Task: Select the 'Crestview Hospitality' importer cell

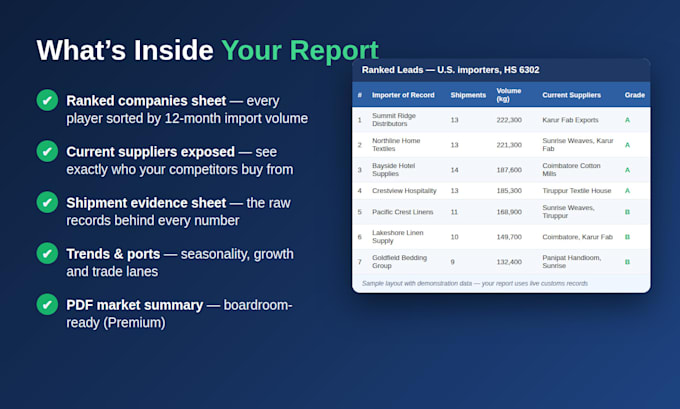Action: tap(404, 191)
